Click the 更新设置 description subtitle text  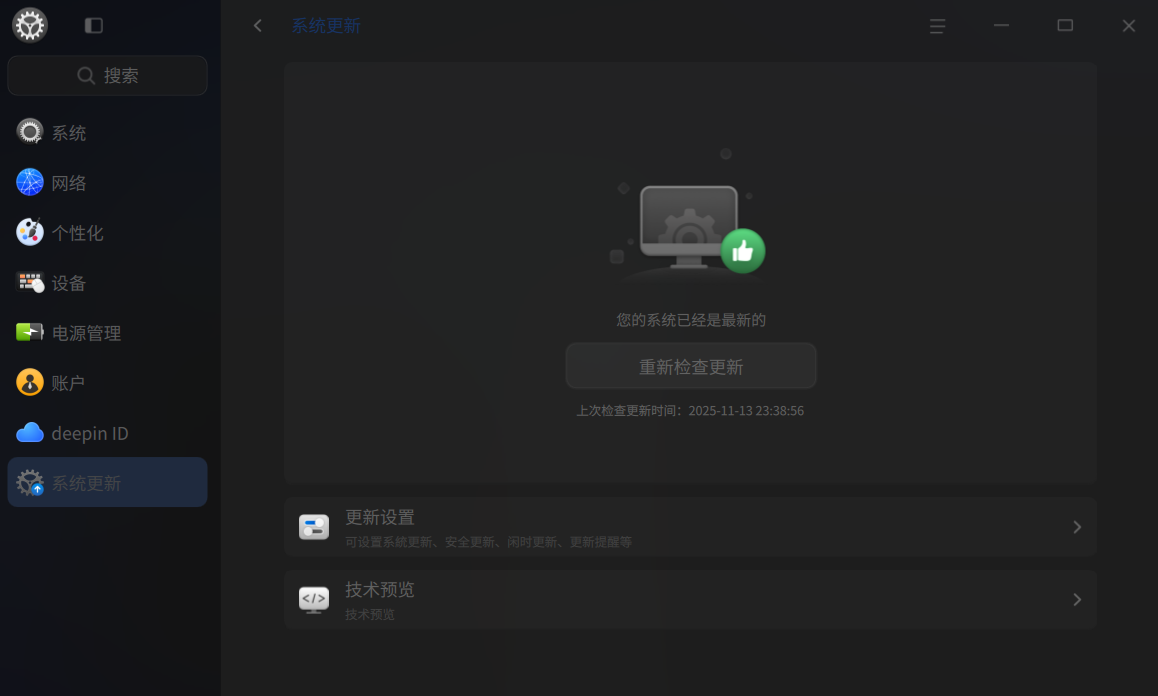(488, 542)
